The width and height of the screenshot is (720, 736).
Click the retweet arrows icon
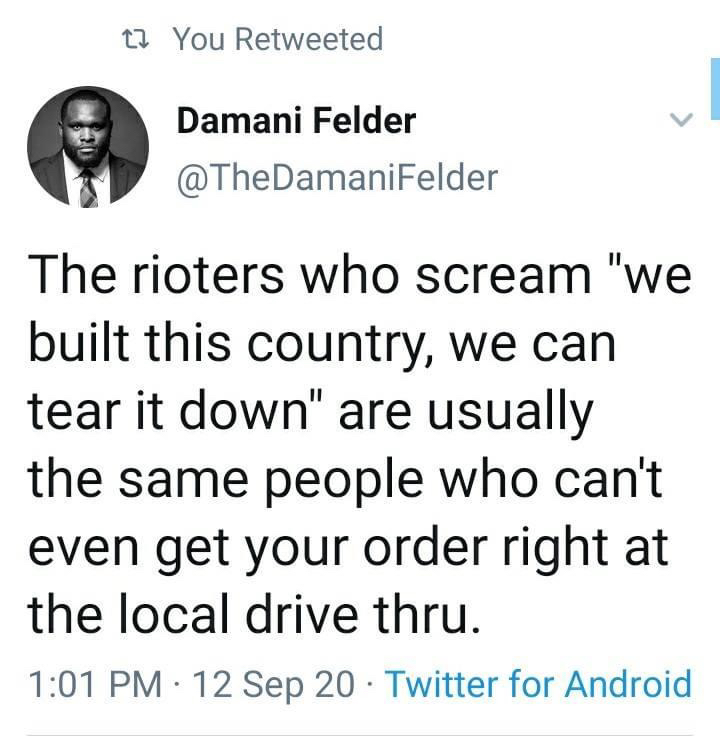(x=135, y=39)
